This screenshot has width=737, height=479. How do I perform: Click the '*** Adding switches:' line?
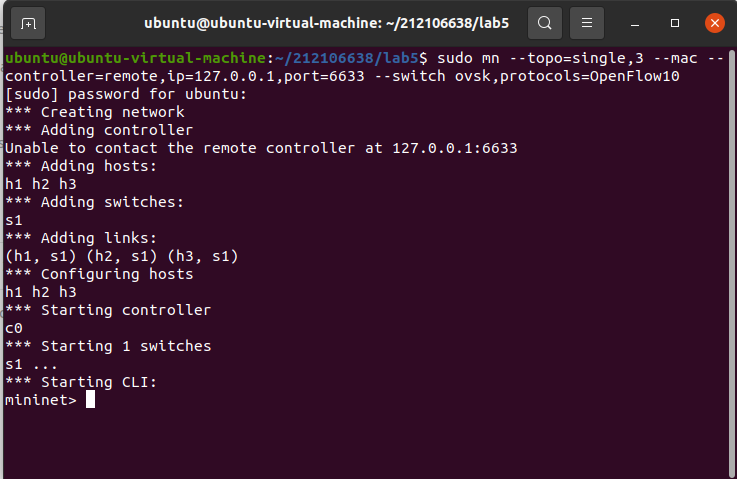pos(94,202)
